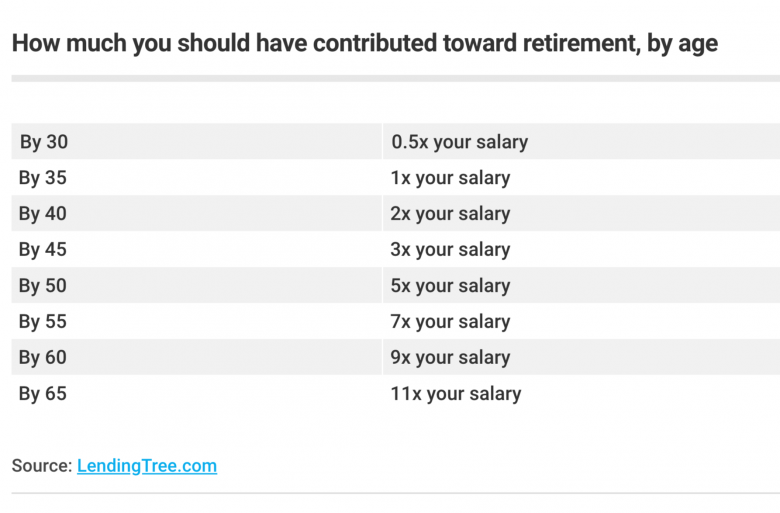The width and height of the screenshot is (780, 513).
Task: Select the "By 40" age cell
Action: click(43, 214)
